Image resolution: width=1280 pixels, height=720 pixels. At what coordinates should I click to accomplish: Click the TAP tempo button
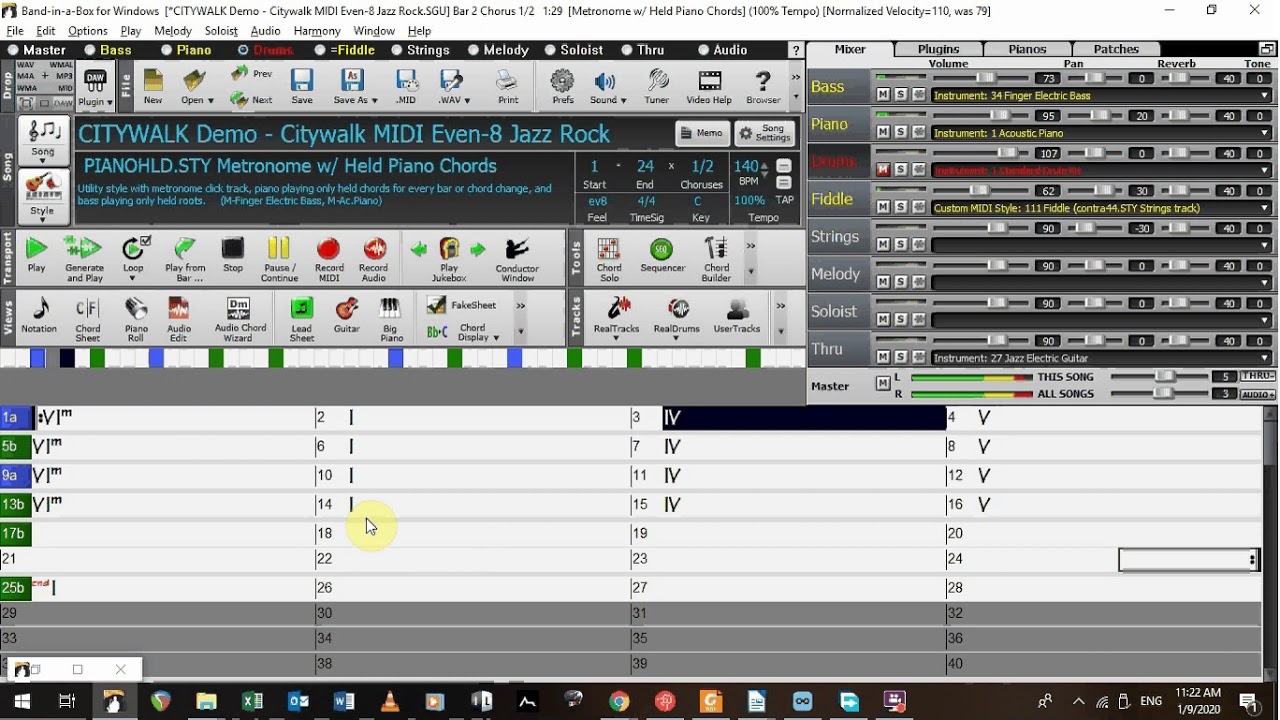[x=785, y=200]
